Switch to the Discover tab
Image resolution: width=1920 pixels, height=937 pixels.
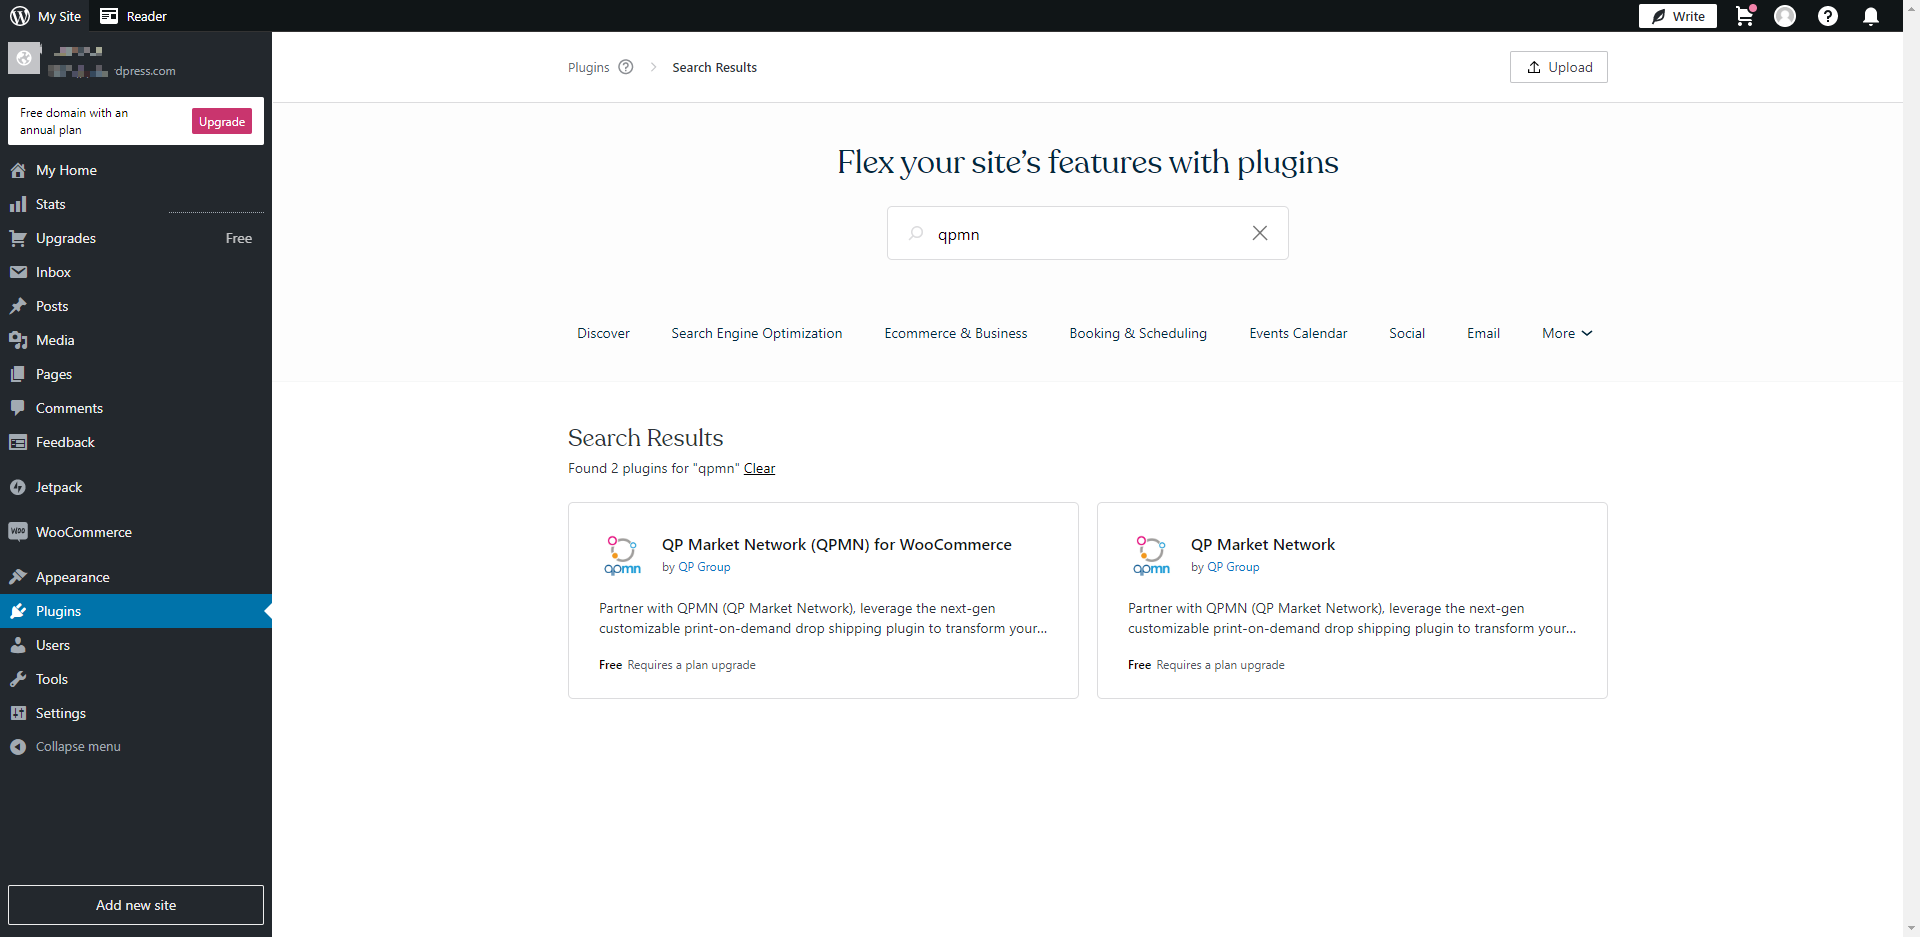tap(603, 333)
